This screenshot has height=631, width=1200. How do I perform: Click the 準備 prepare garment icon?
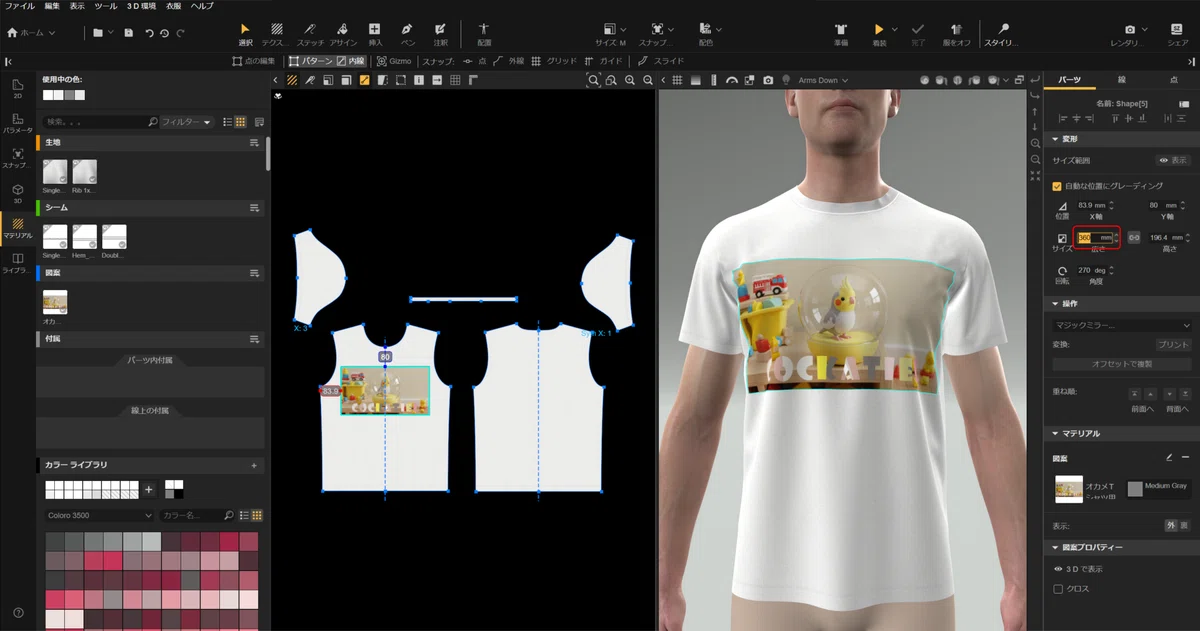[x=841, y=33]
